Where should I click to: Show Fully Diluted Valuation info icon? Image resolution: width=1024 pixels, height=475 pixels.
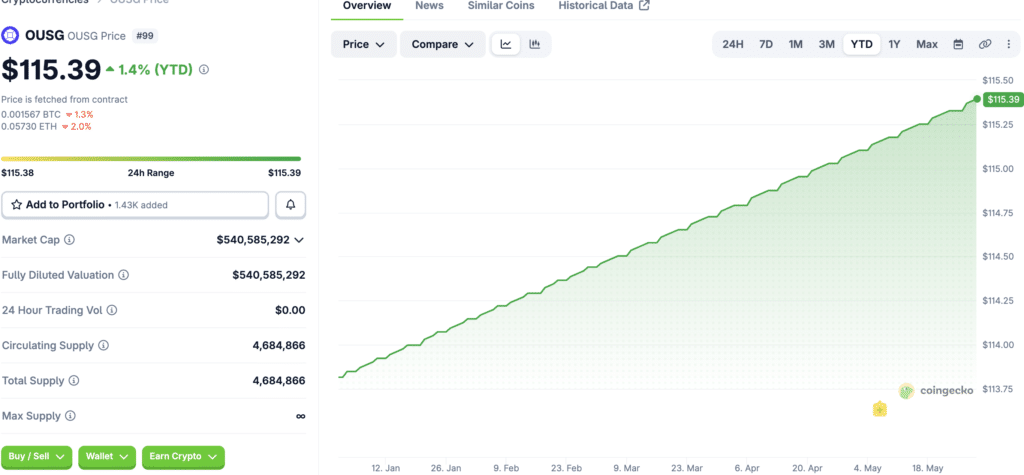[123, 275]
